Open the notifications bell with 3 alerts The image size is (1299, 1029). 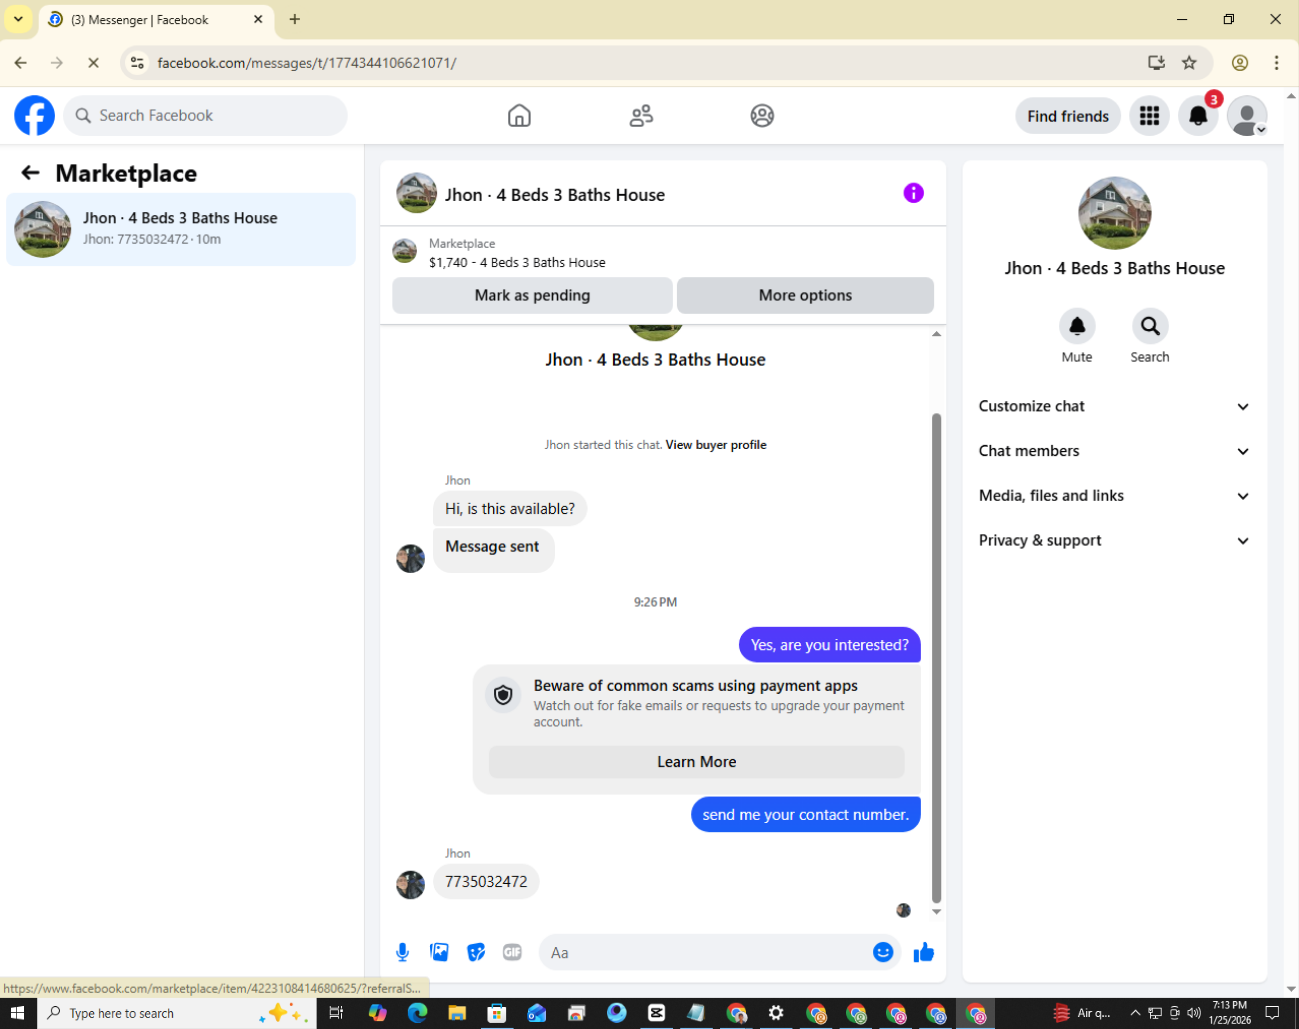[1198, 116]
